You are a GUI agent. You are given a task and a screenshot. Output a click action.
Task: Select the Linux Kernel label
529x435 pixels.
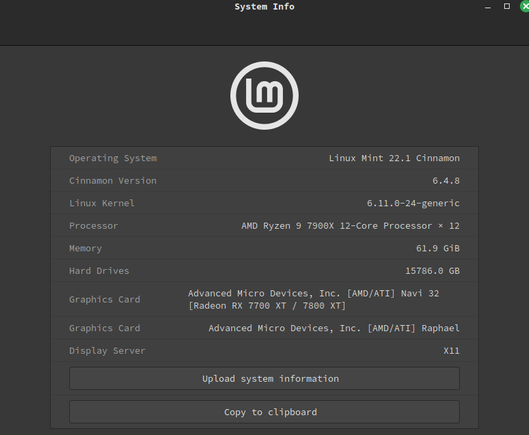tap(102, 203)
